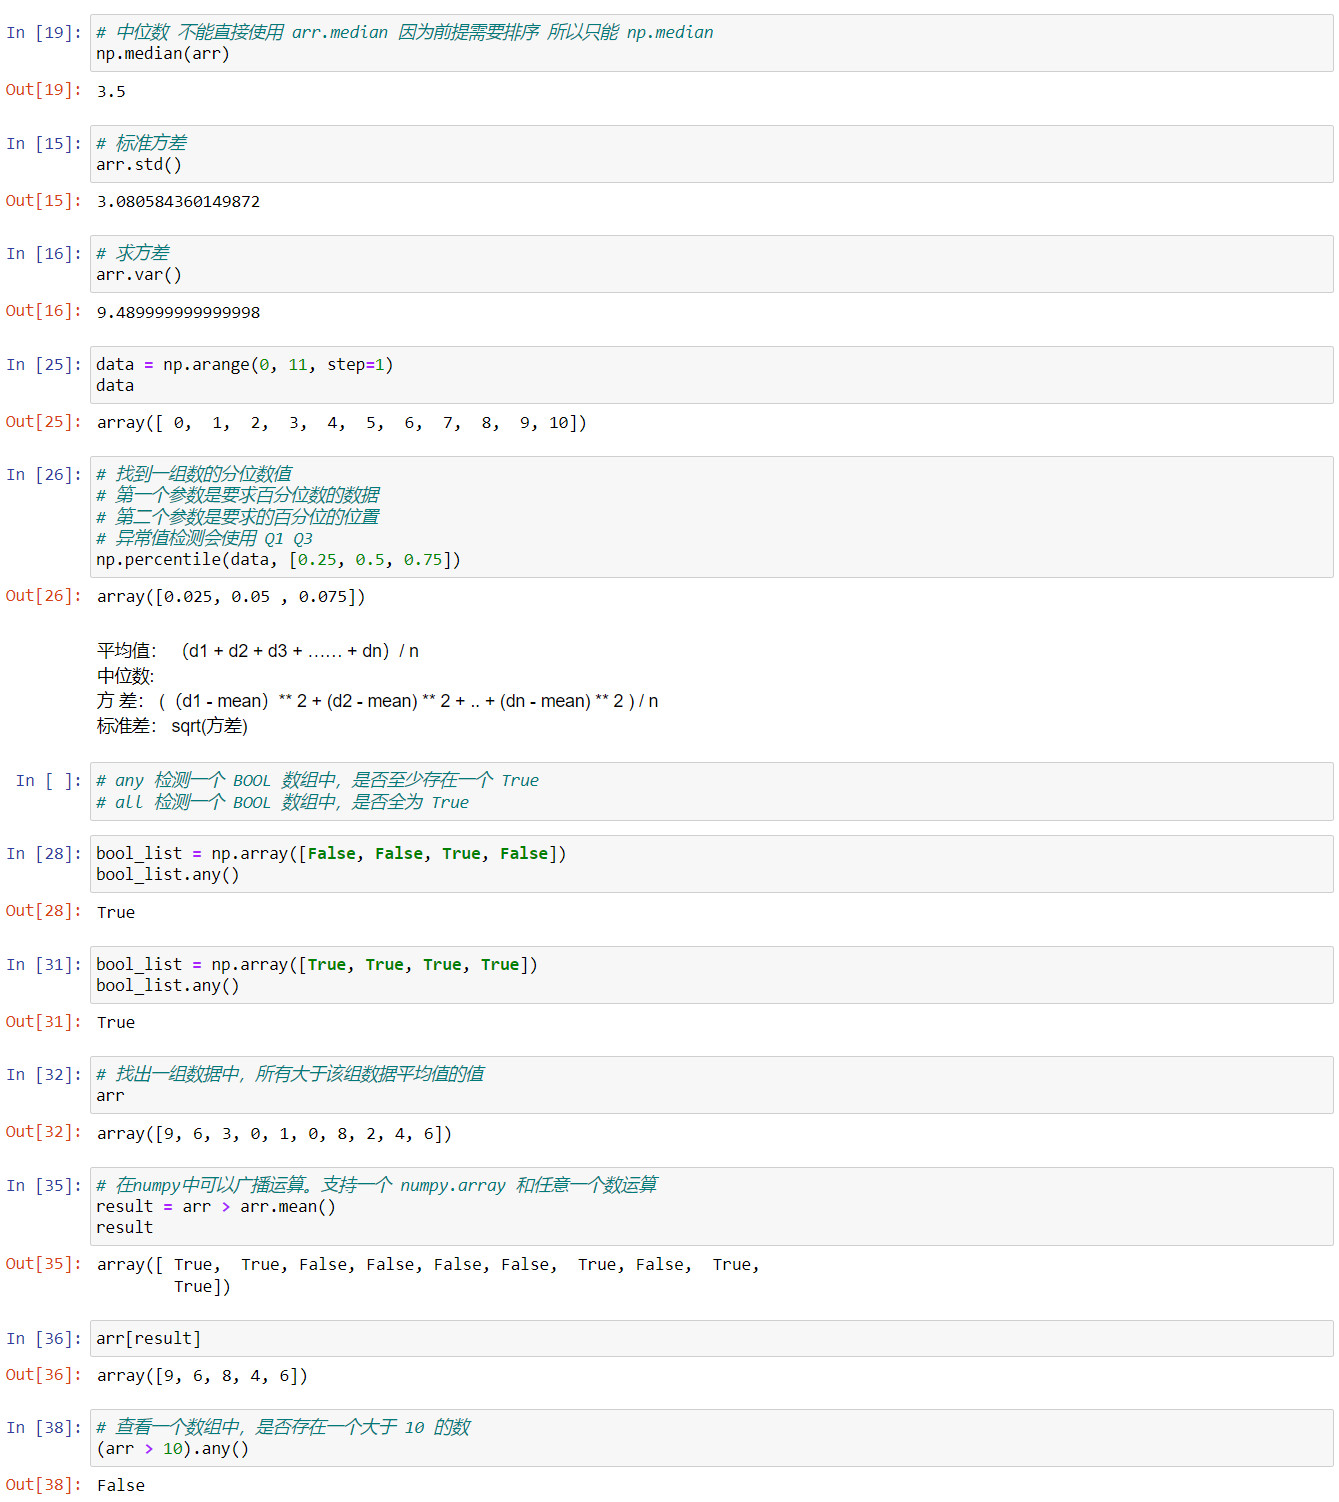
Task: Click the Out[38] False result
Action: click(121, 1486)
